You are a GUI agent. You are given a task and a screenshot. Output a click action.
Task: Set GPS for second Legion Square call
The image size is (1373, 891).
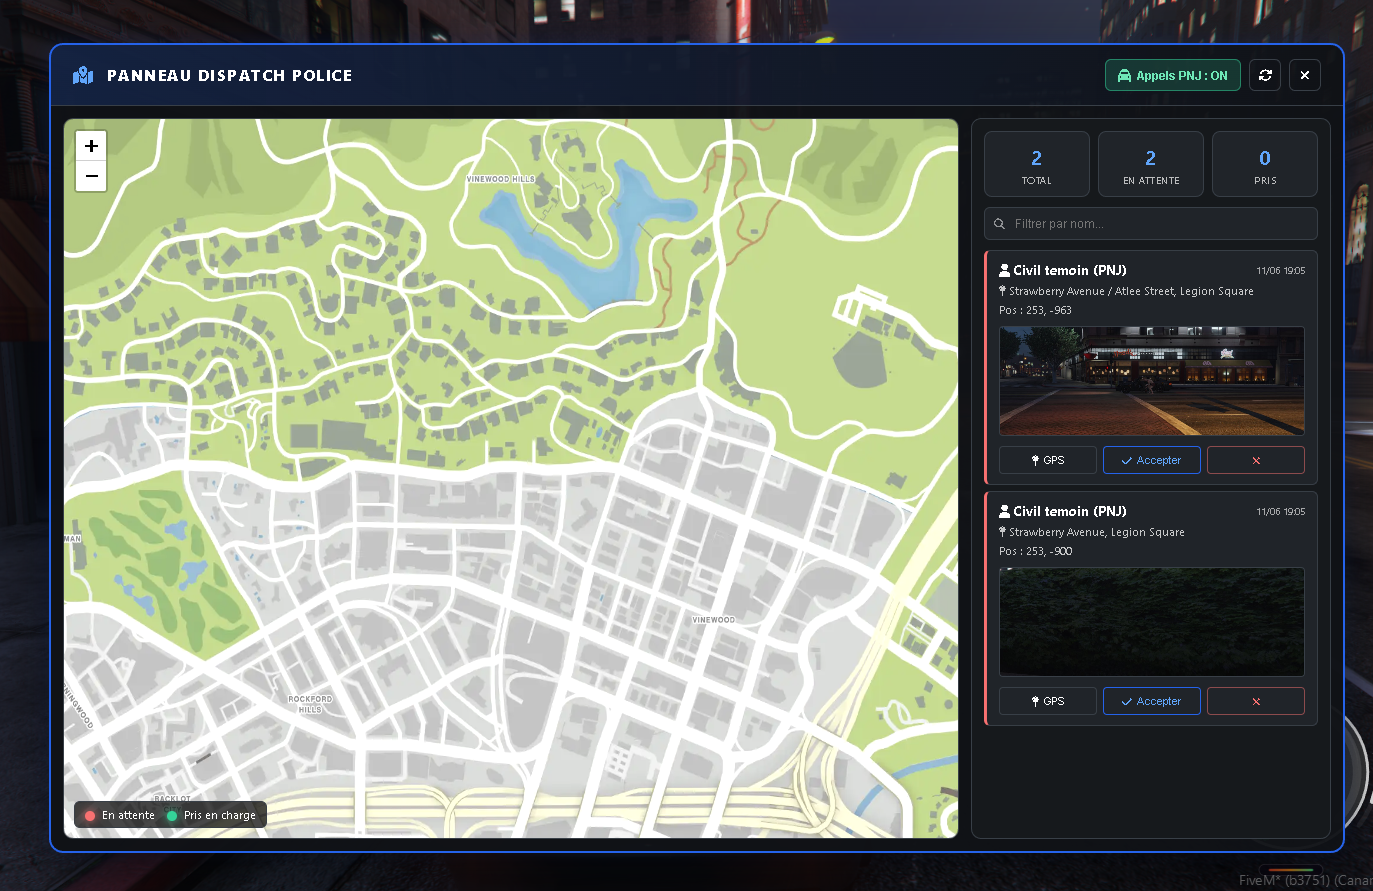pyautogui.click(x=1048, y=701)
